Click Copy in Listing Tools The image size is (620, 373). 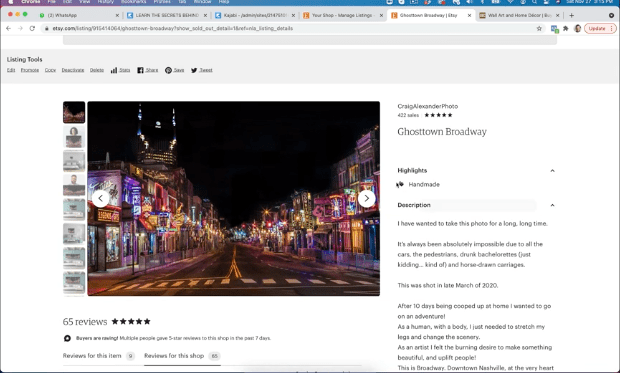click(50, 70)
